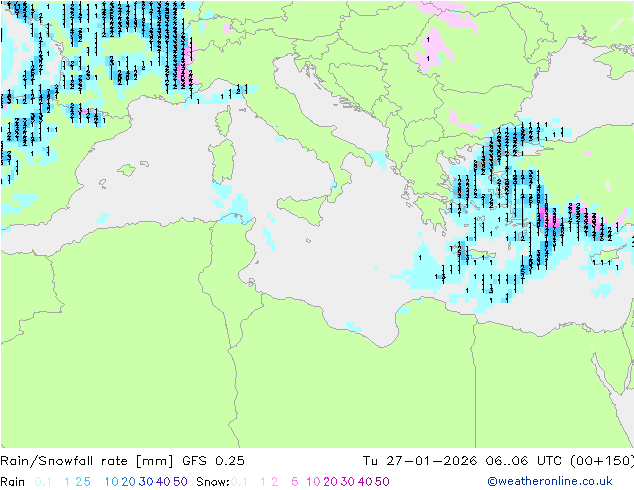
Task: Pick the Snow legend 5 value
Action: point(295,482)
